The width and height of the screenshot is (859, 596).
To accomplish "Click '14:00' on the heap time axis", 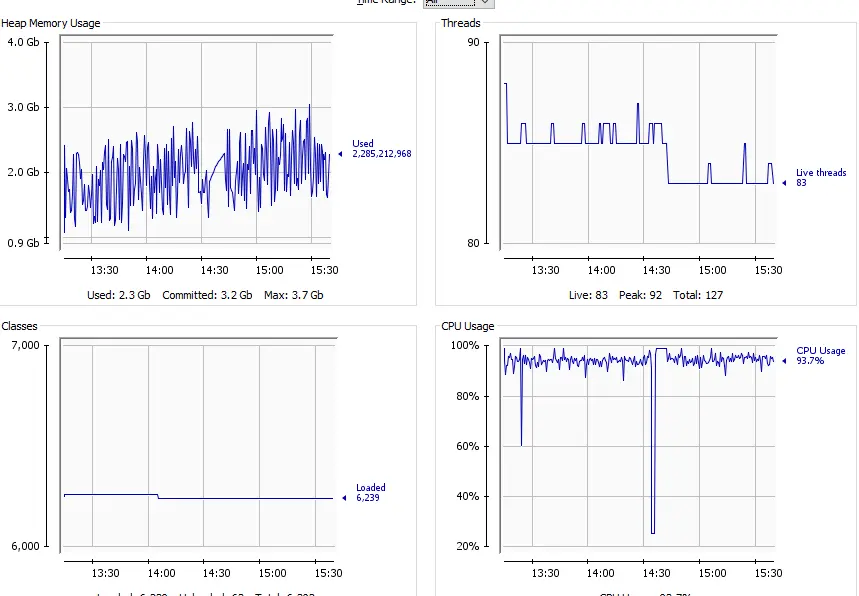I will (x=159, y=270).
